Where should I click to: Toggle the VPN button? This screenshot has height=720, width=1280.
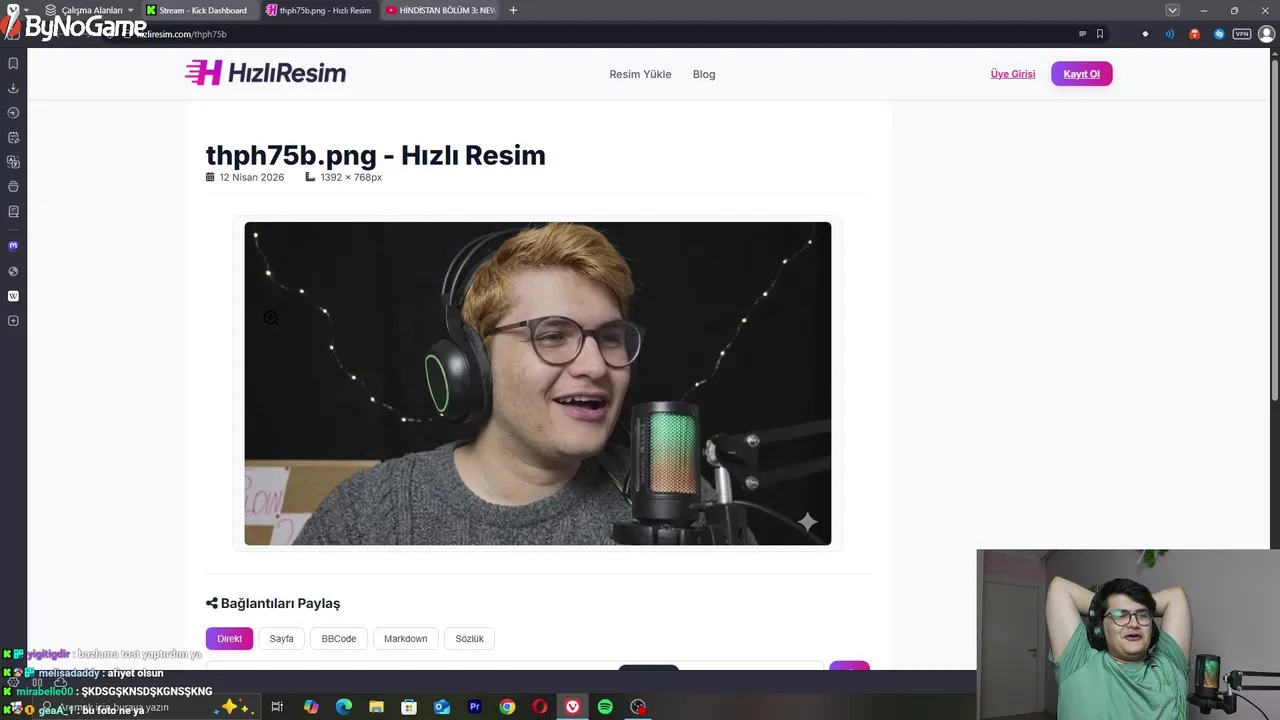pyautogui.click(x=1242, y=34)
